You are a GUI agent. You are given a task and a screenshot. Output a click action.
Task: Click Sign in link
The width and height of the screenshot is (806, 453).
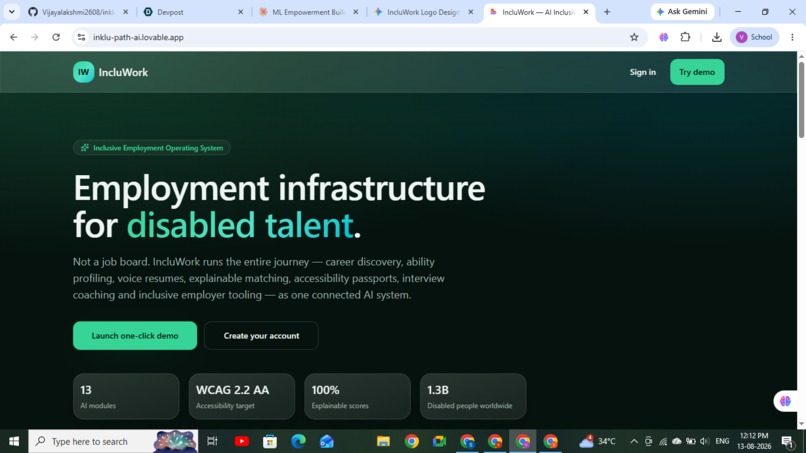tap(643, 72)
